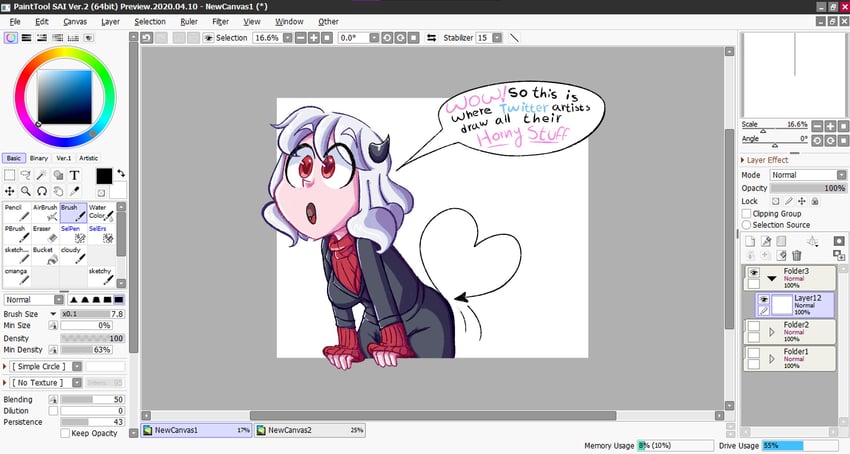This screenshot has width=850, height=454.
Task: Choose the SelPen selection pen
Action: [73, 234]
